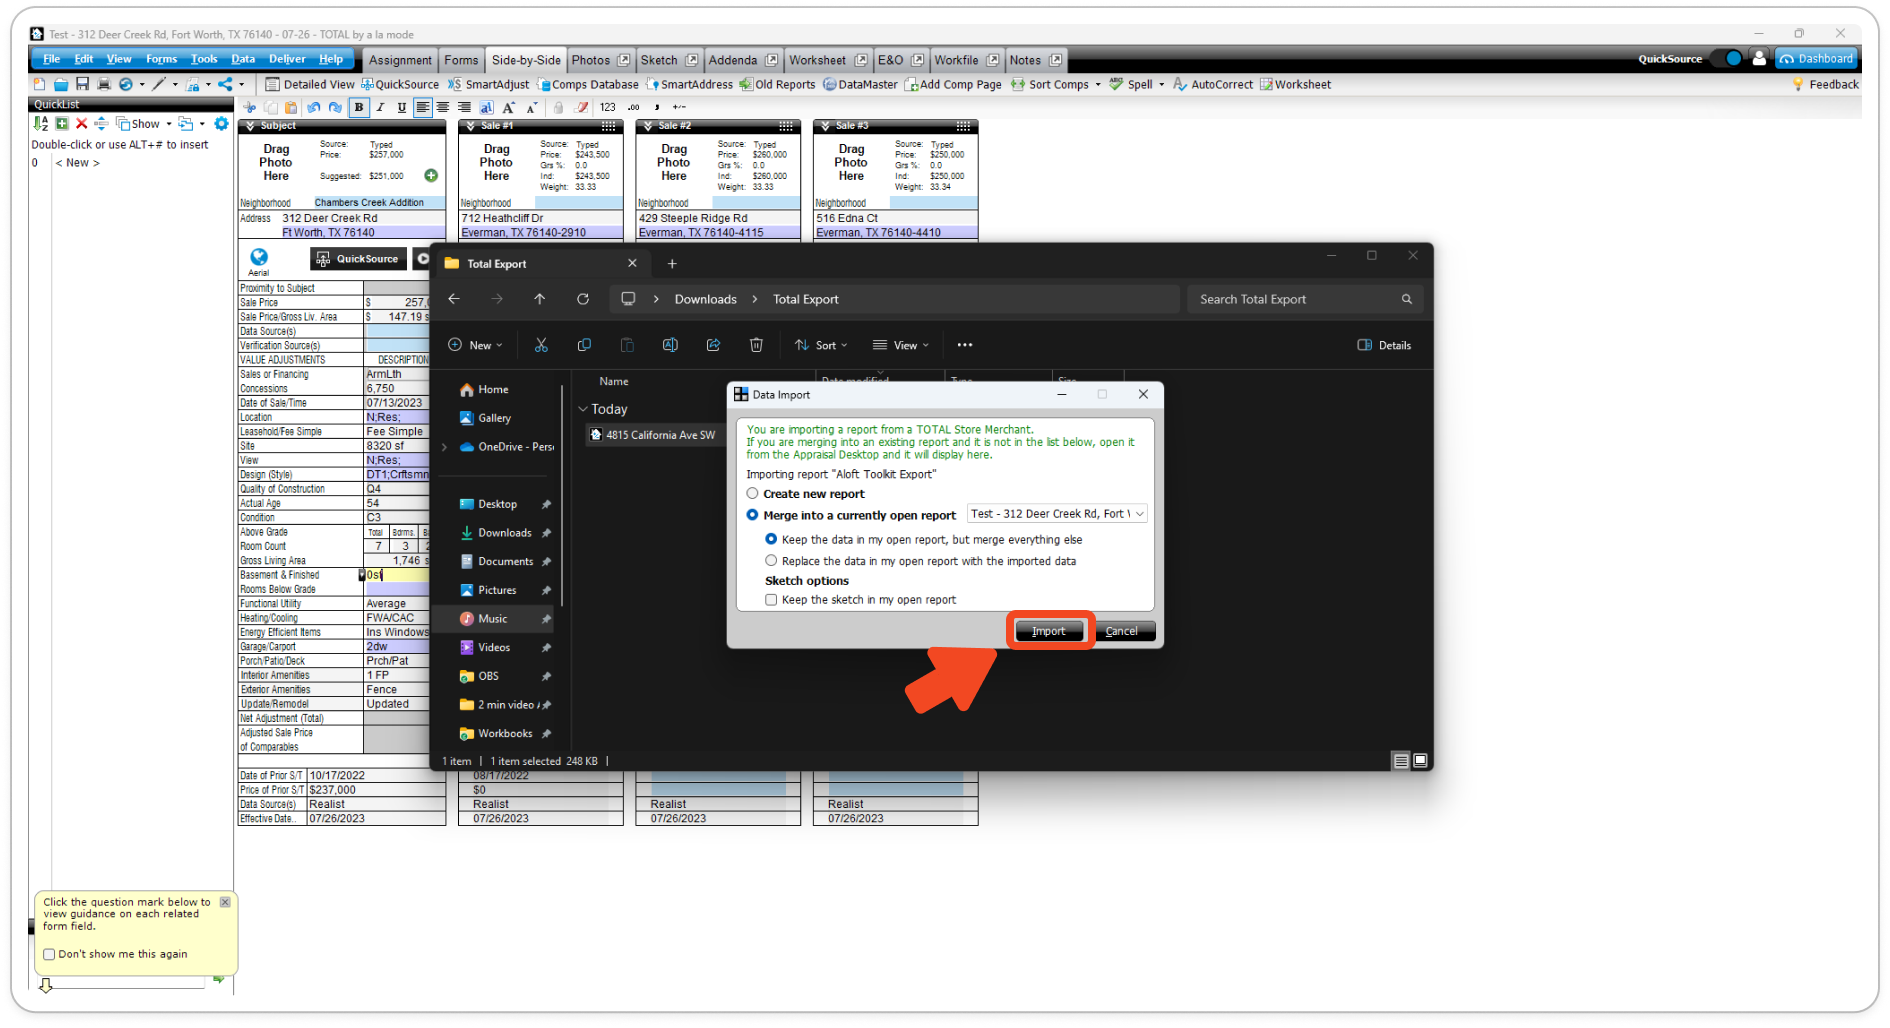Select Merge into a currently open report
The width and height of the screenshot is (1890, 1028).
(753, 516)
